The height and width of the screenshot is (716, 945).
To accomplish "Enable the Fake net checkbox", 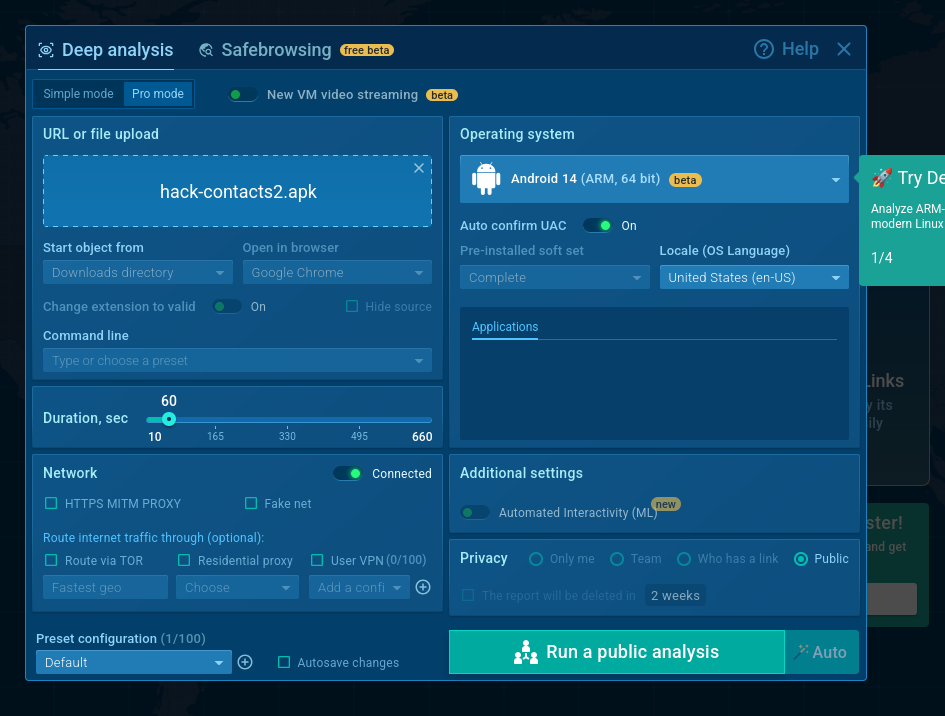I will click(251, 503).
